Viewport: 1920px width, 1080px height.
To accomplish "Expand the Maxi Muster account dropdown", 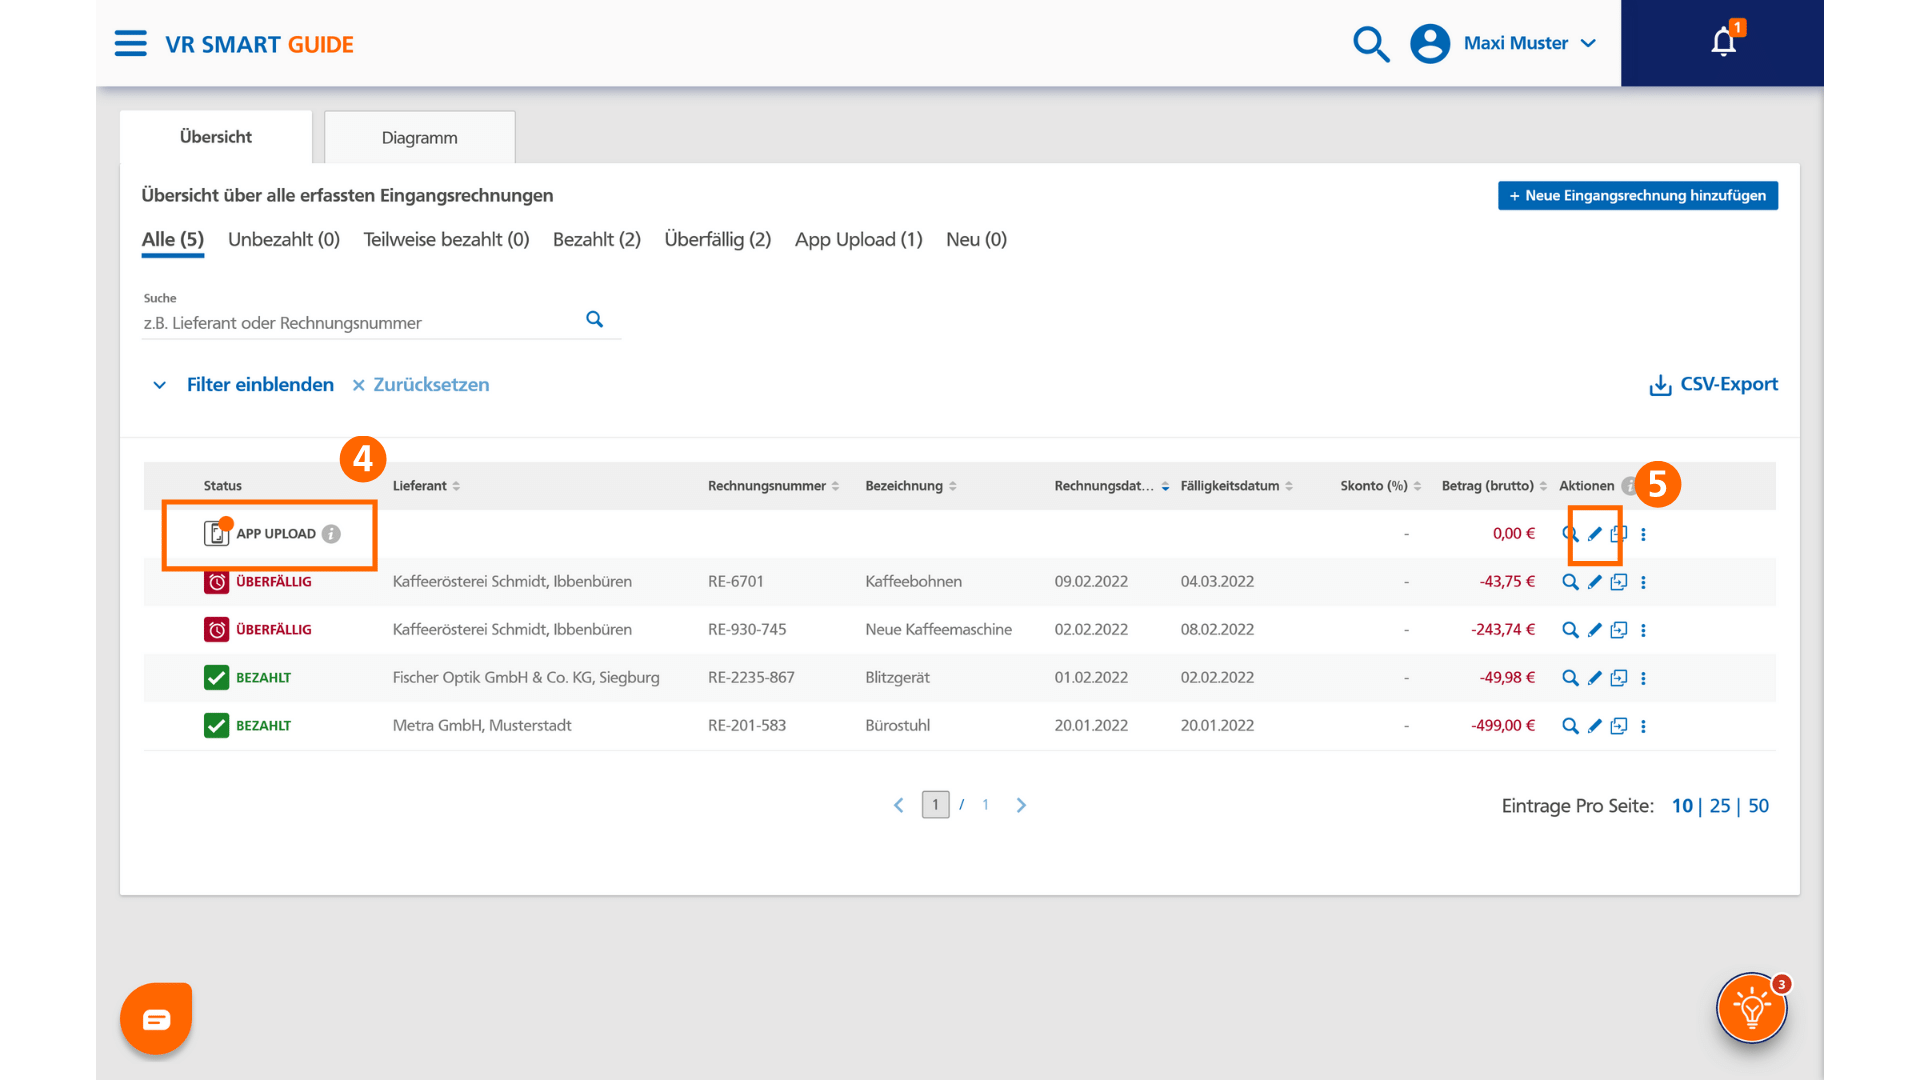I will (1588, 44).
